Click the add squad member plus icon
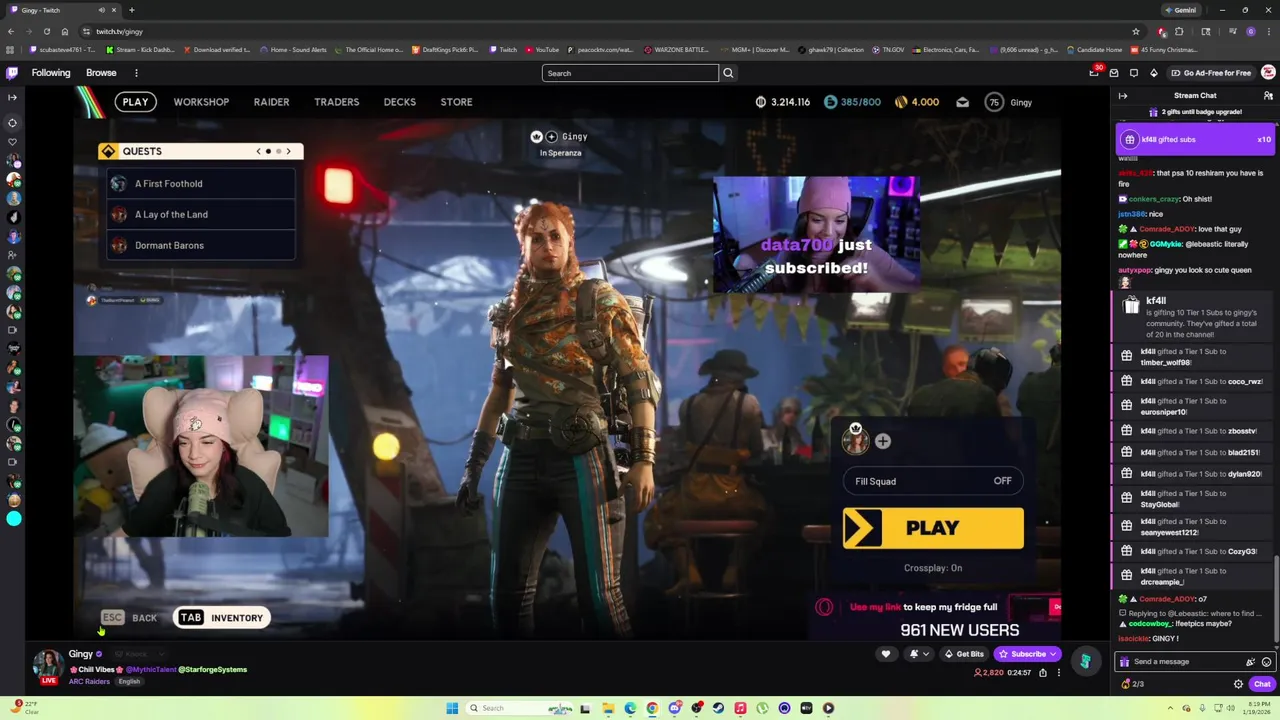Image resolution: width=1280 pixels, height=720 pixels. tap(883, 441)
